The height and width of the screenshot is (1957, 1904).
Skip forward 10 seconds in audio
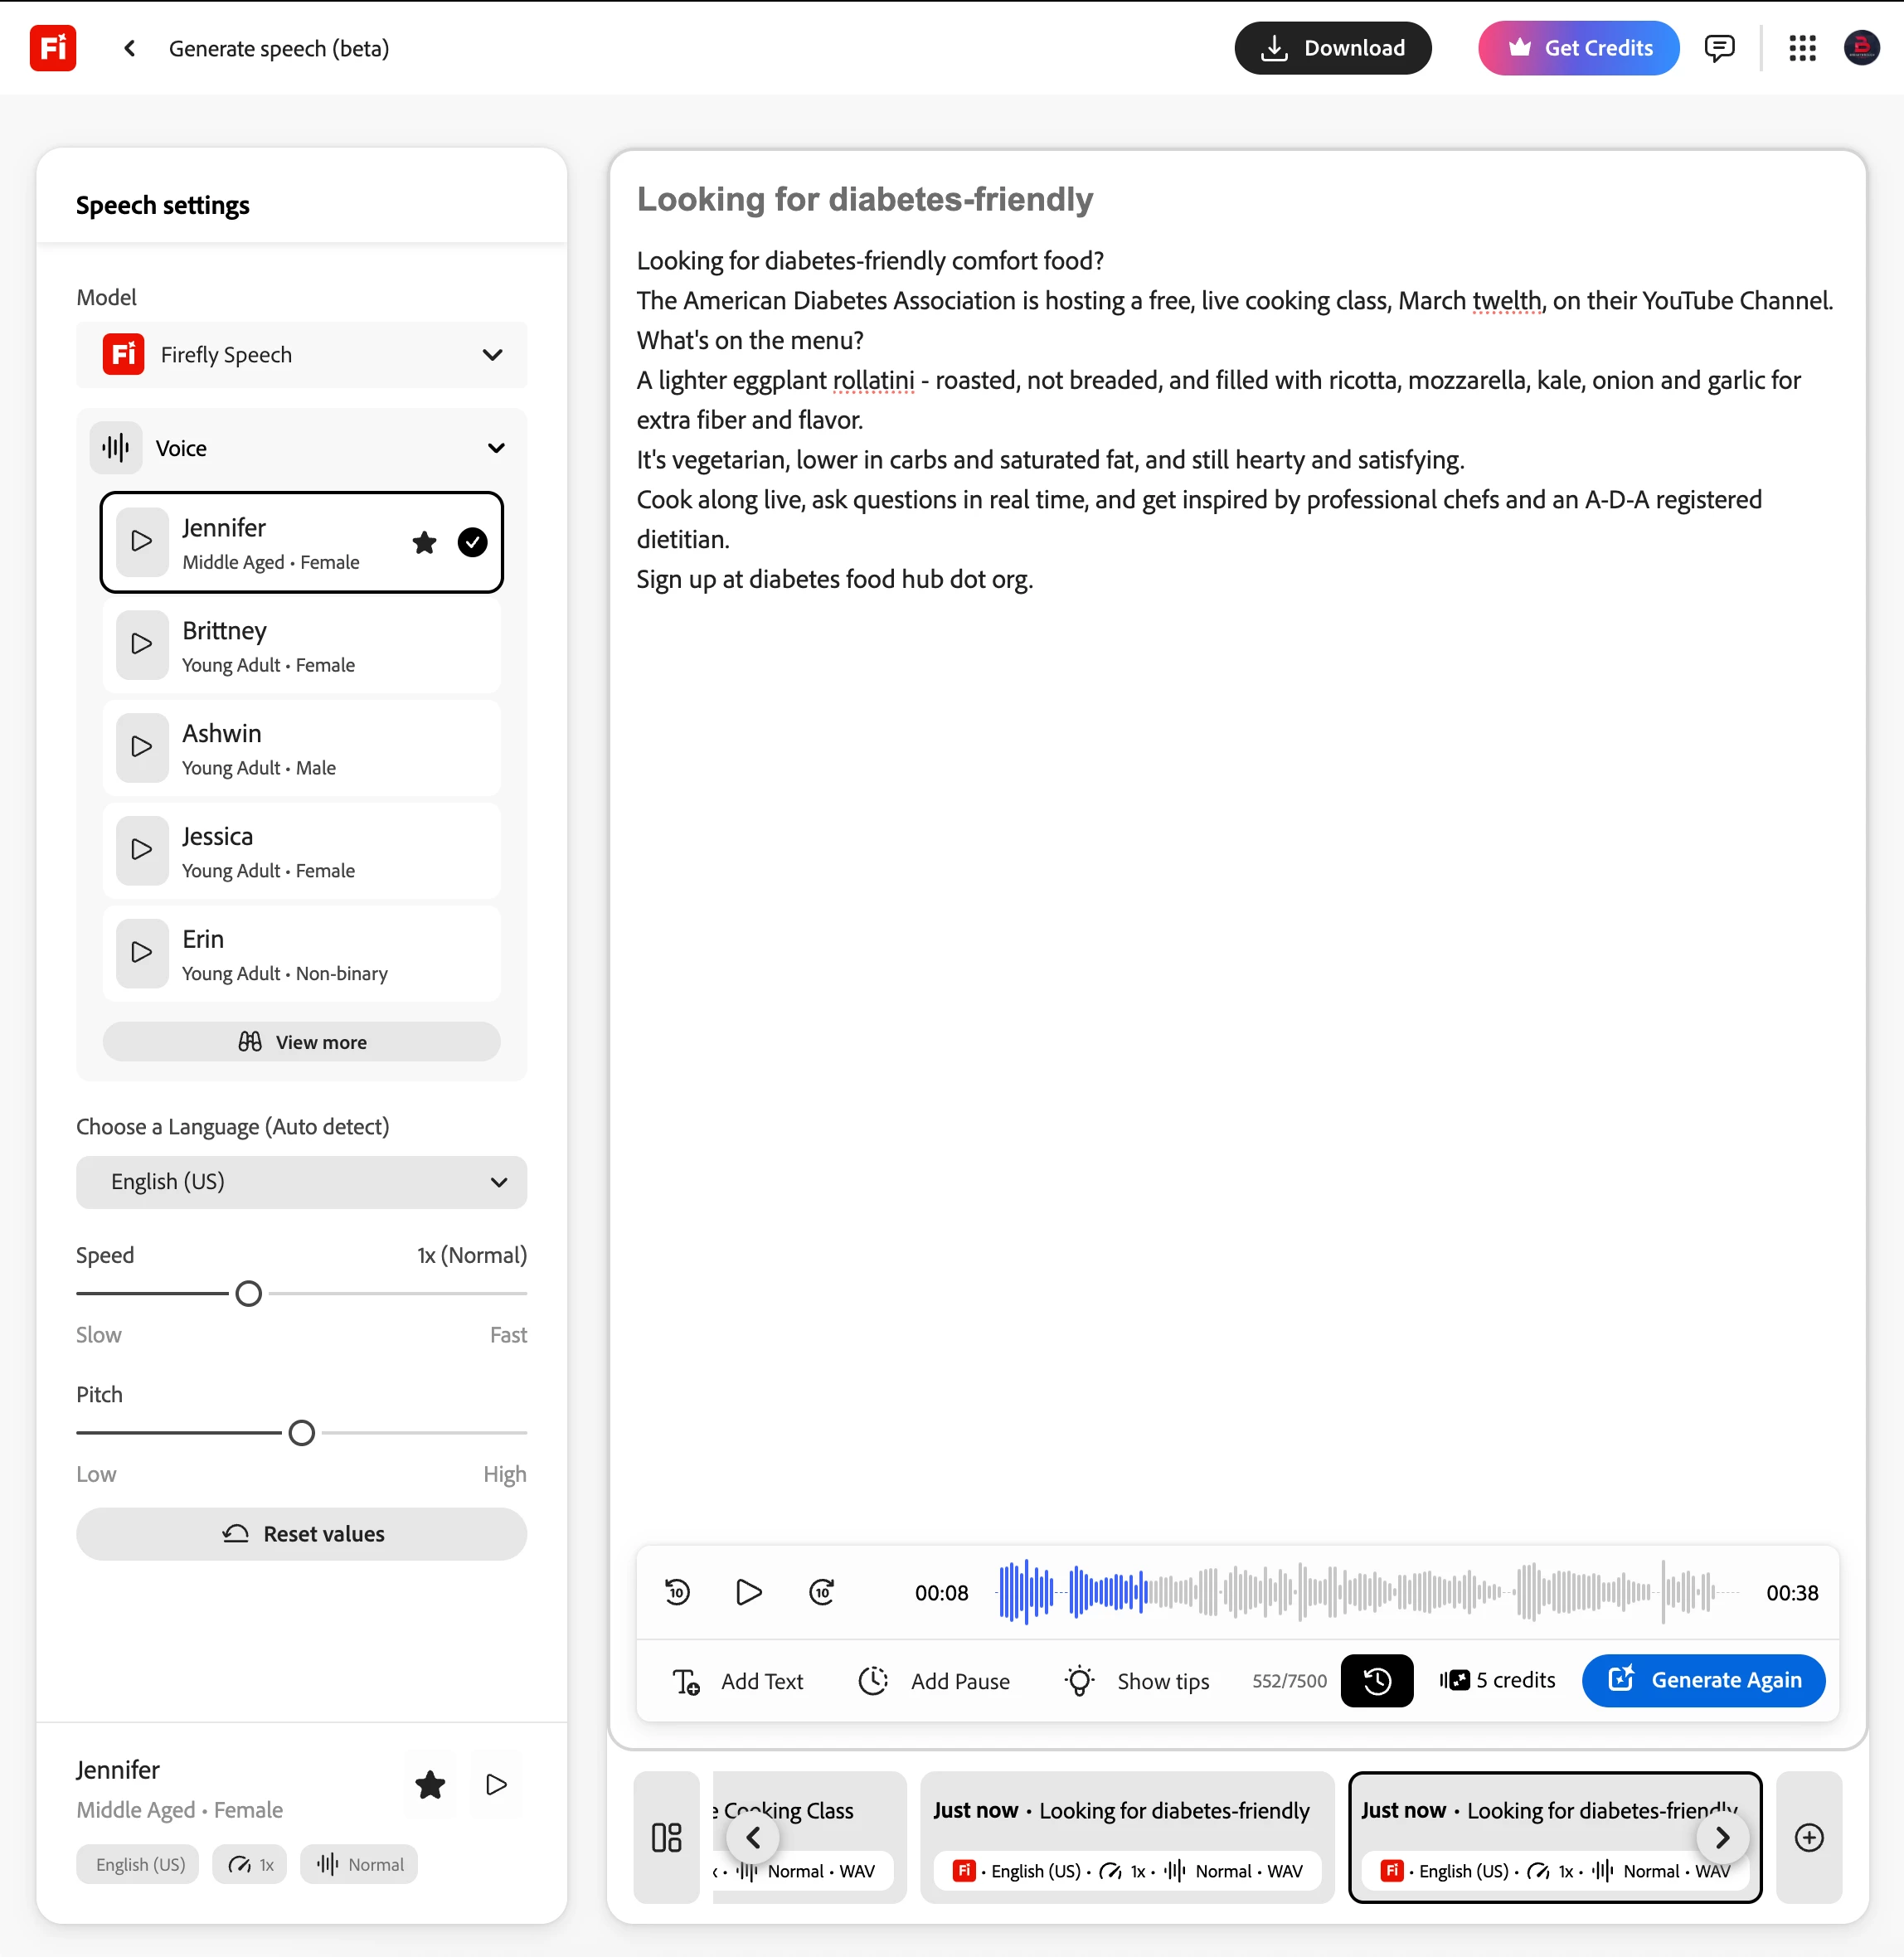821,1592
